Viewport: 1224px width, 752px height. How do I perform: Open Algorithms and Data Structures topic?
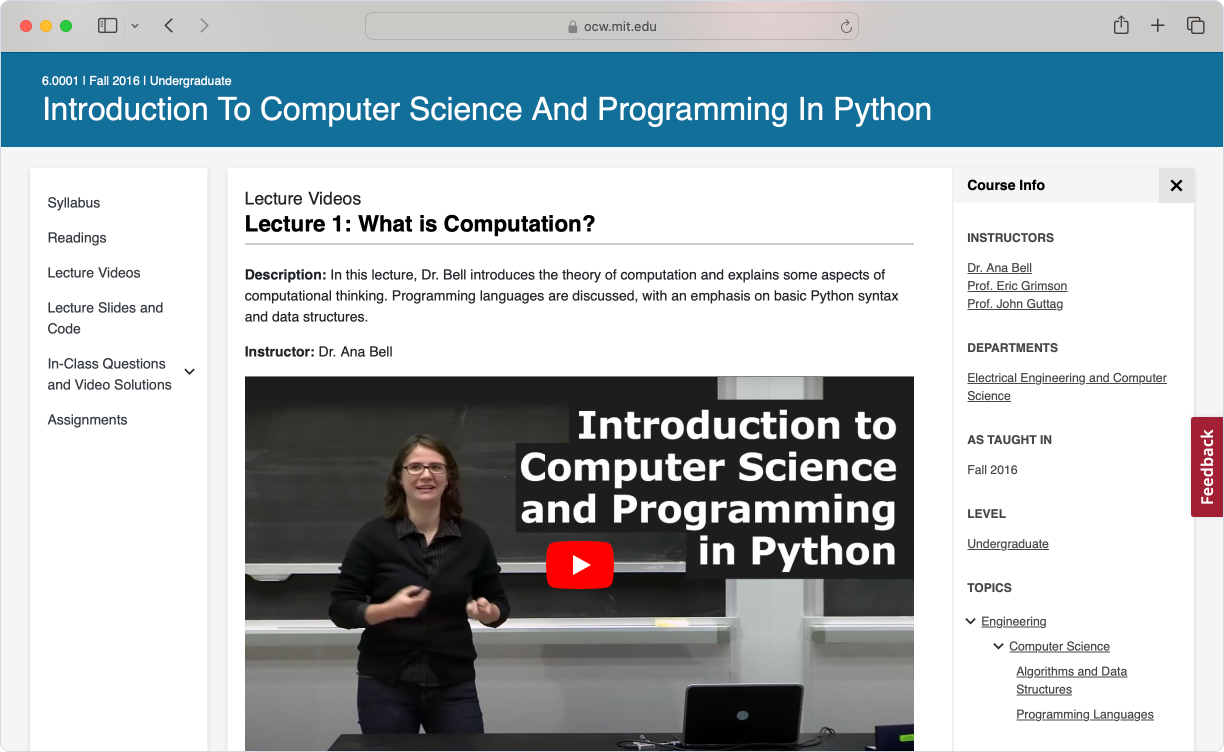[x=1071, y=681]
